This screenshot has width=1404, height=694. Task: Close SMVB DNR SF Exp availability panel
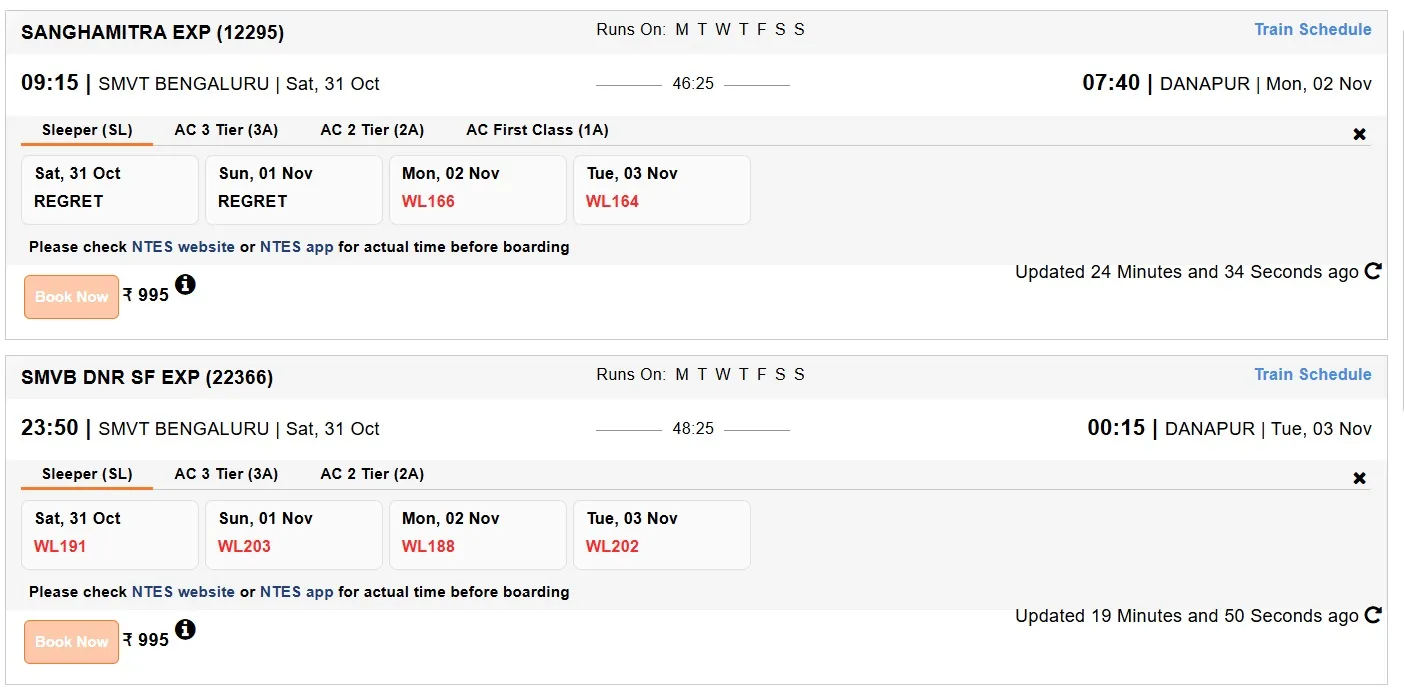(x=1359, y=478)
